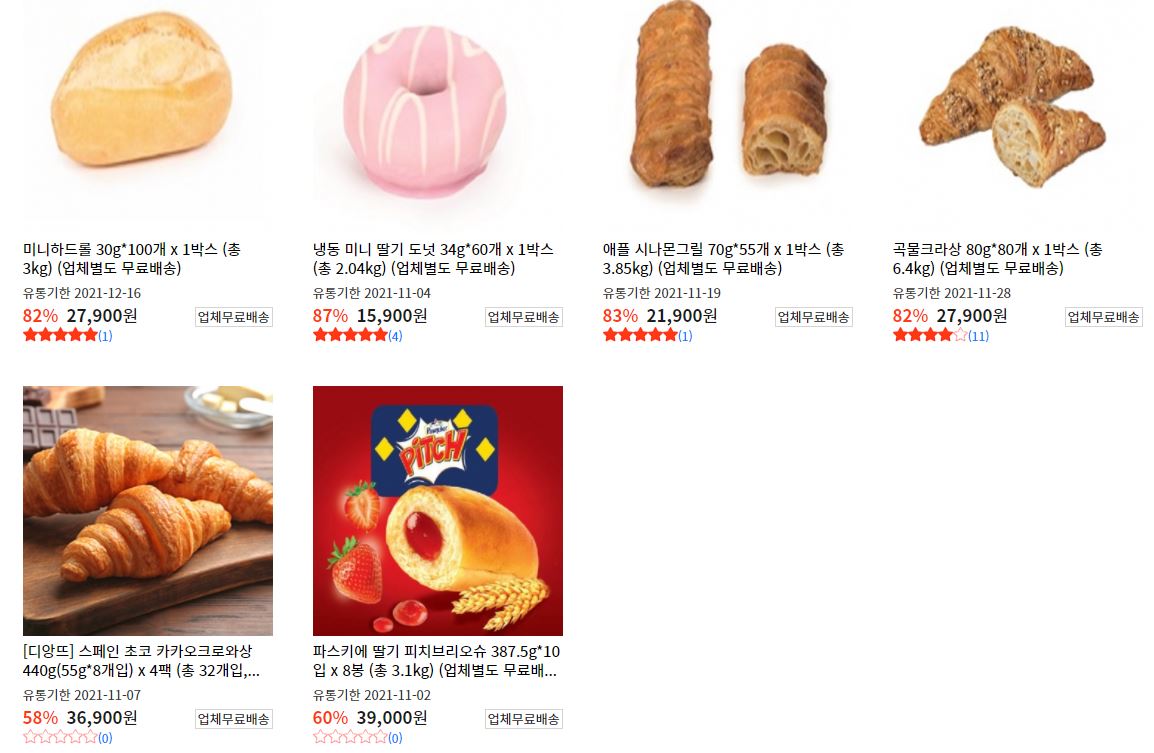
Task: Click the 업체무료배송 badge beside 27,900원 미니하드롤
Action: pos(234,317)
